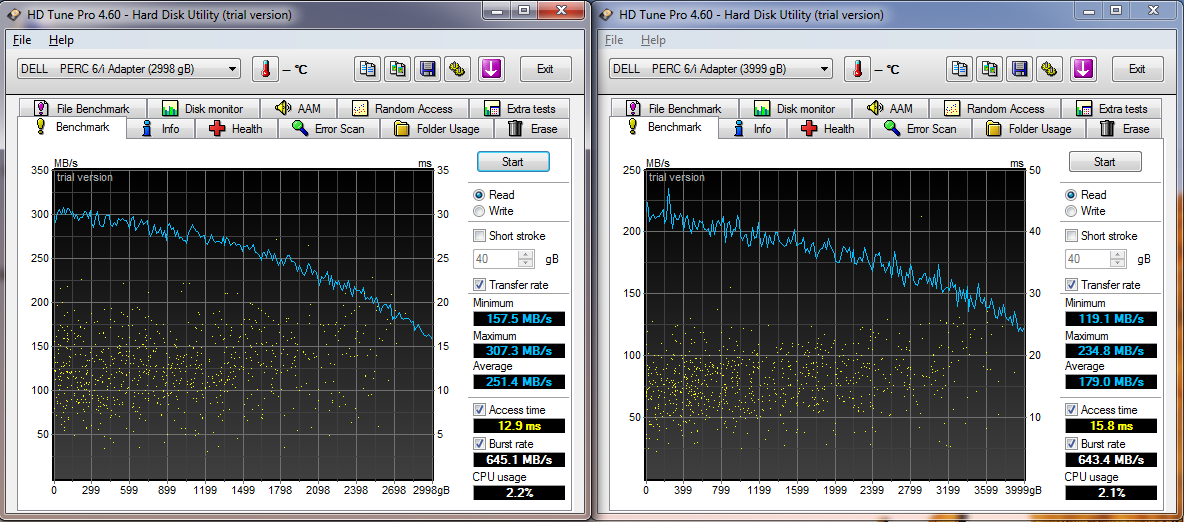The height and width of the screenshot is (522, 1184).
Task: Toggle Access time checkbox in right window
Action: [x=1071, y=409]
